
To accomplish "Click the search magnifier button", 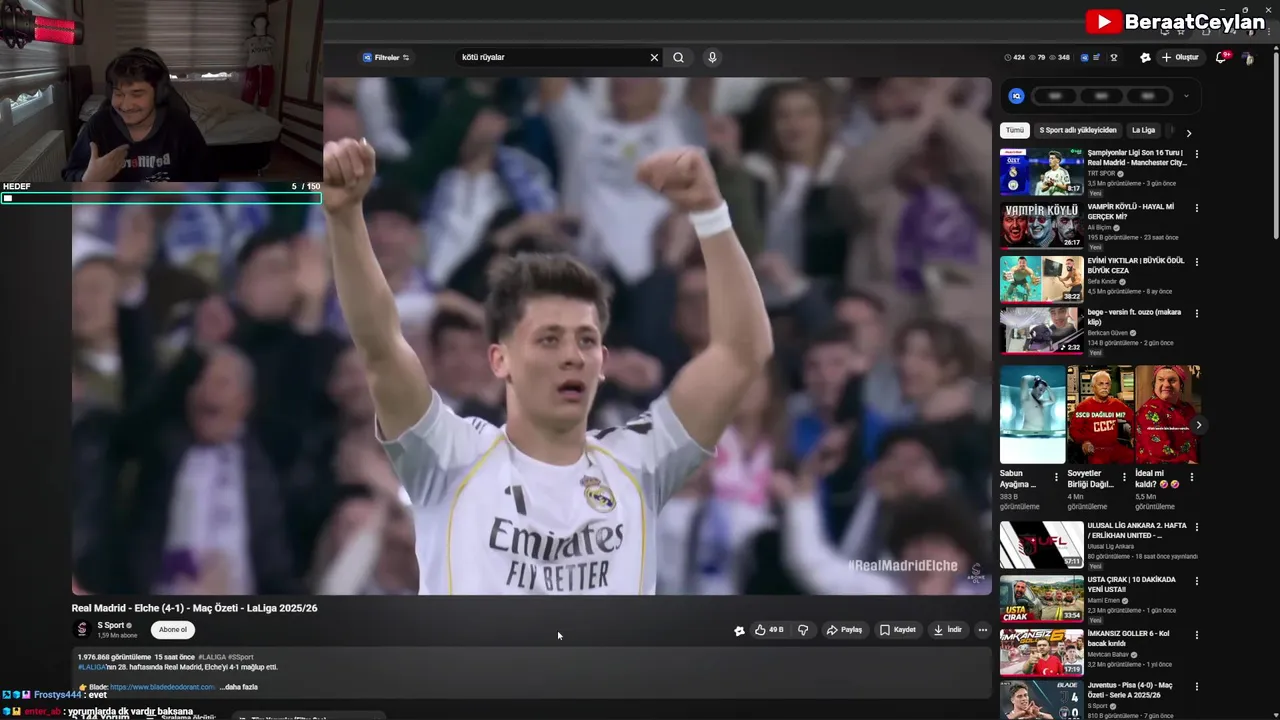I will [678, 58].
